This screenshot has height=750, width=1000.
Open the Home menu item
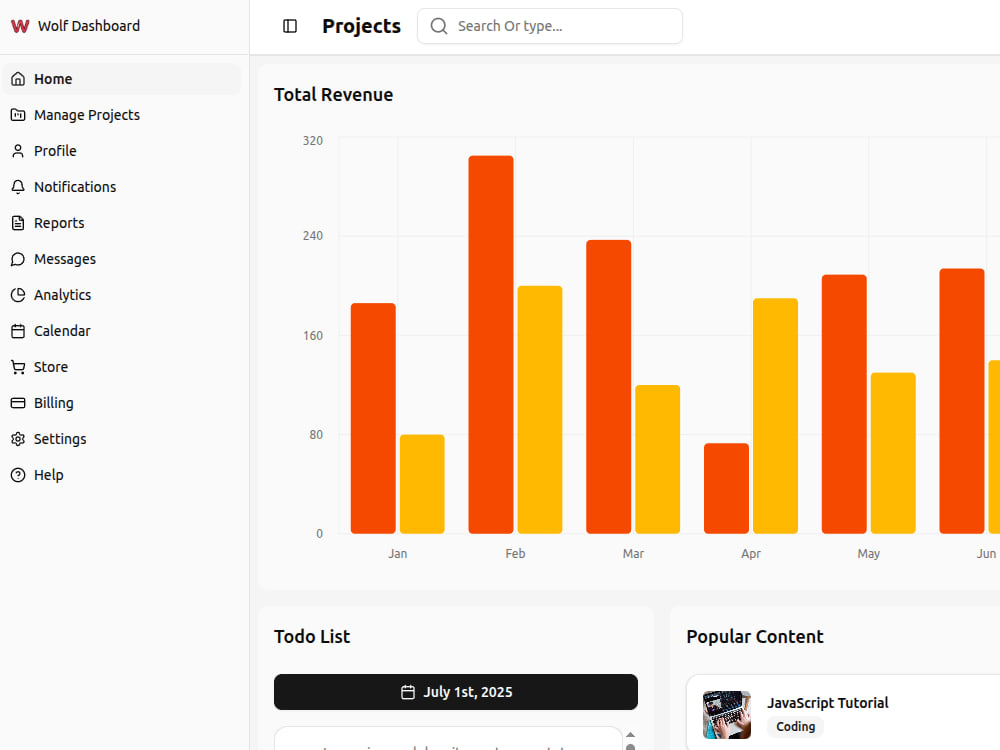click(122, 79)
